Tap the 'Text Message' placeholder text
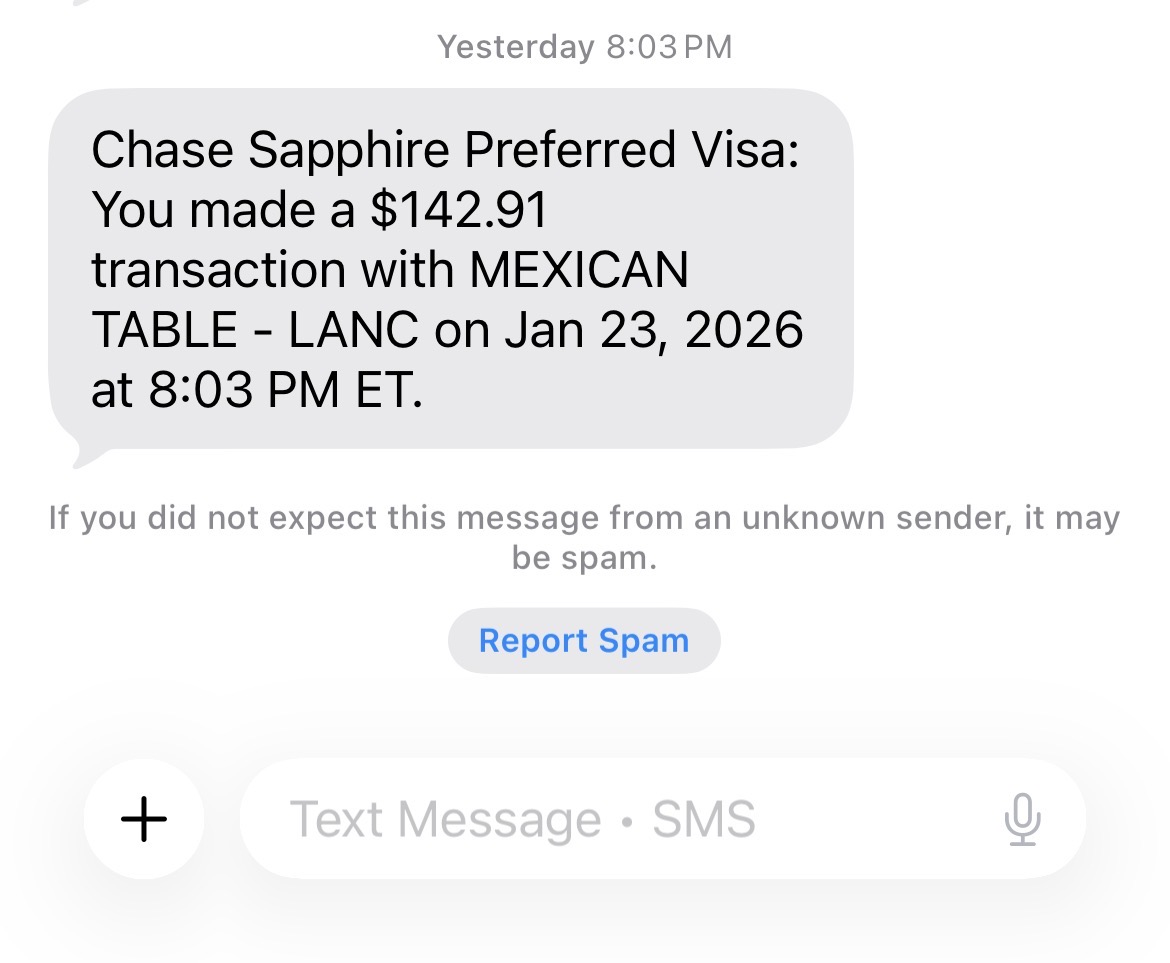The height and width of the screenshot is (963, 1170). 445,820
